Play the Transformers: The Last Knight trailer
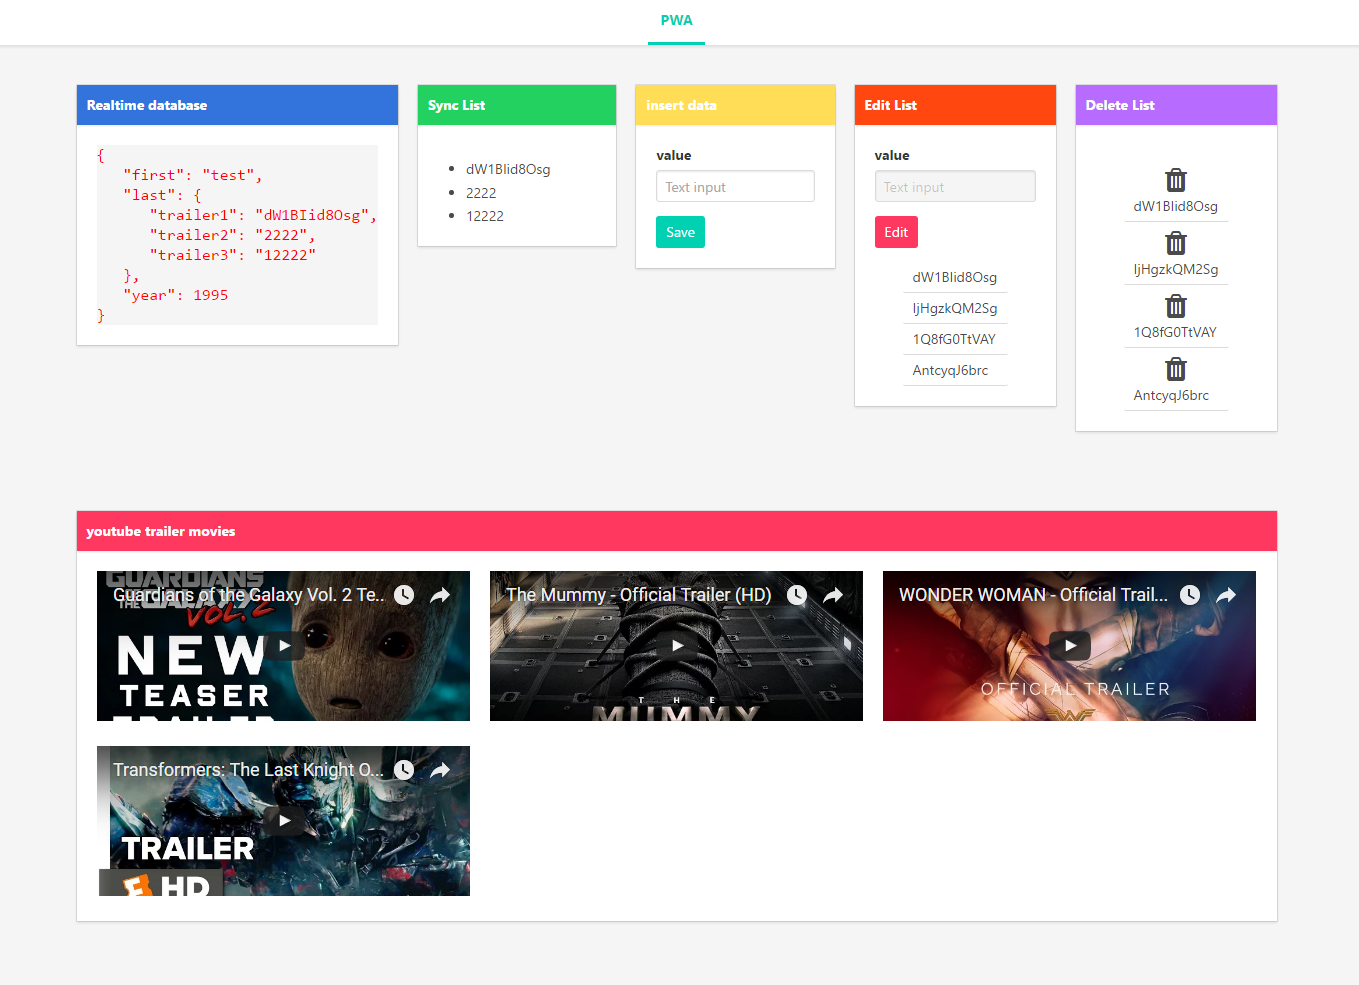Viewport: 1359px width, 985px height. click(284, 821)
